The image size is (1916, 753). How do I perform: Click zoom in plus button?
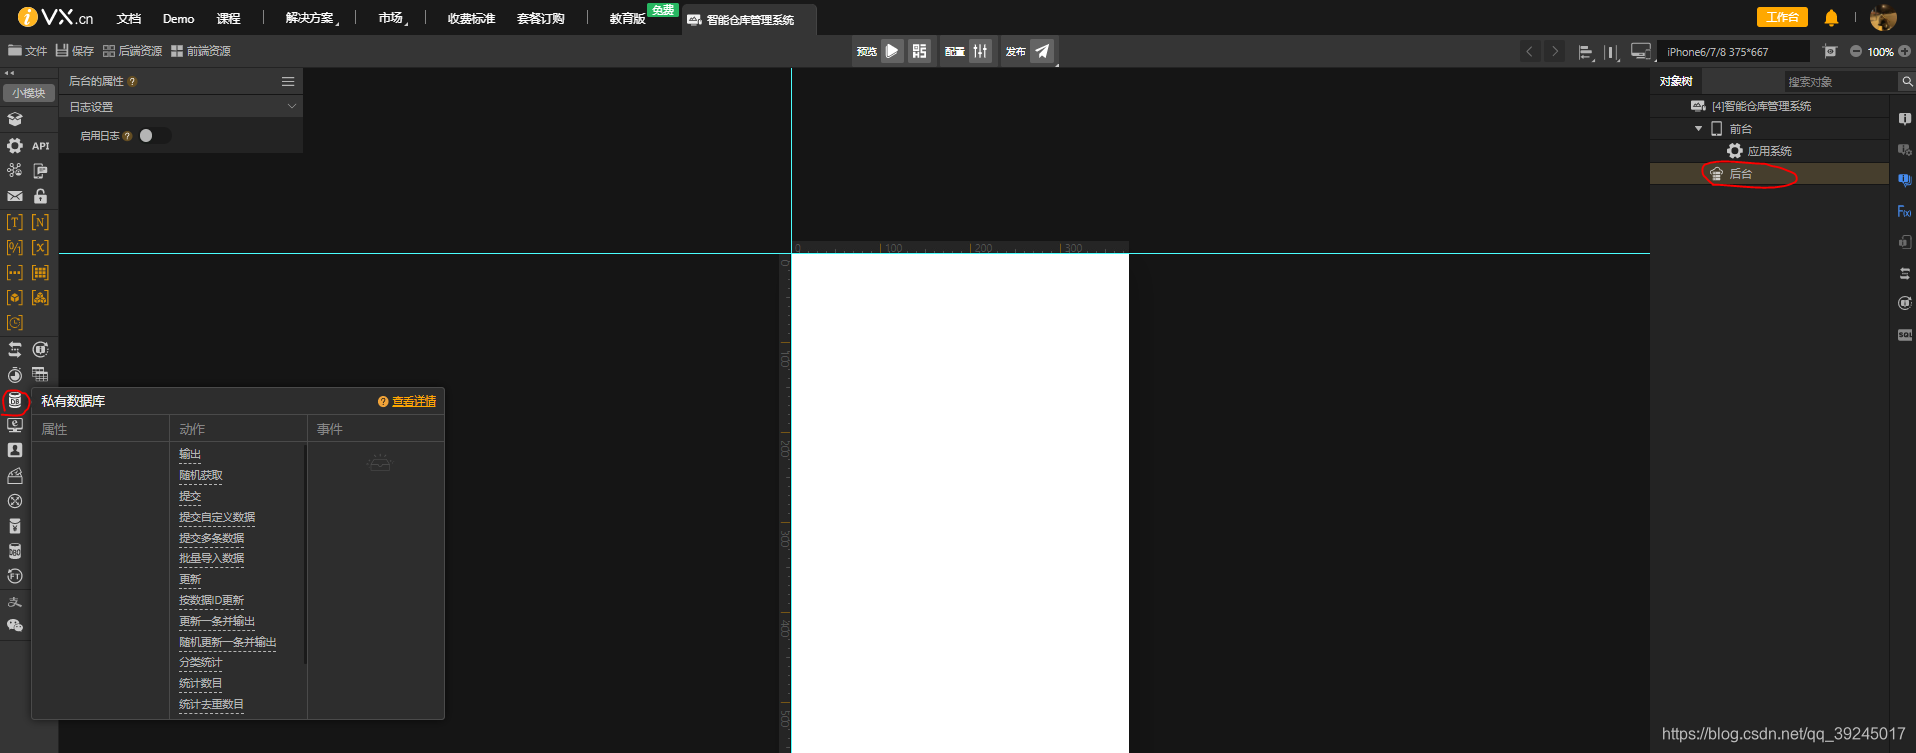point(1905,52)
